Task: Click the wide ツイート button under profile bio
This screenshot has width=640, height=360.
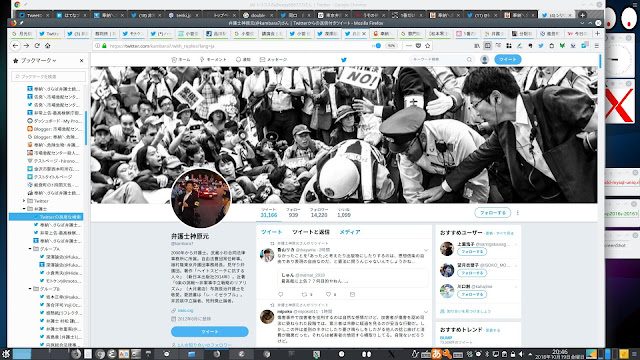Action: coord(210,331)
